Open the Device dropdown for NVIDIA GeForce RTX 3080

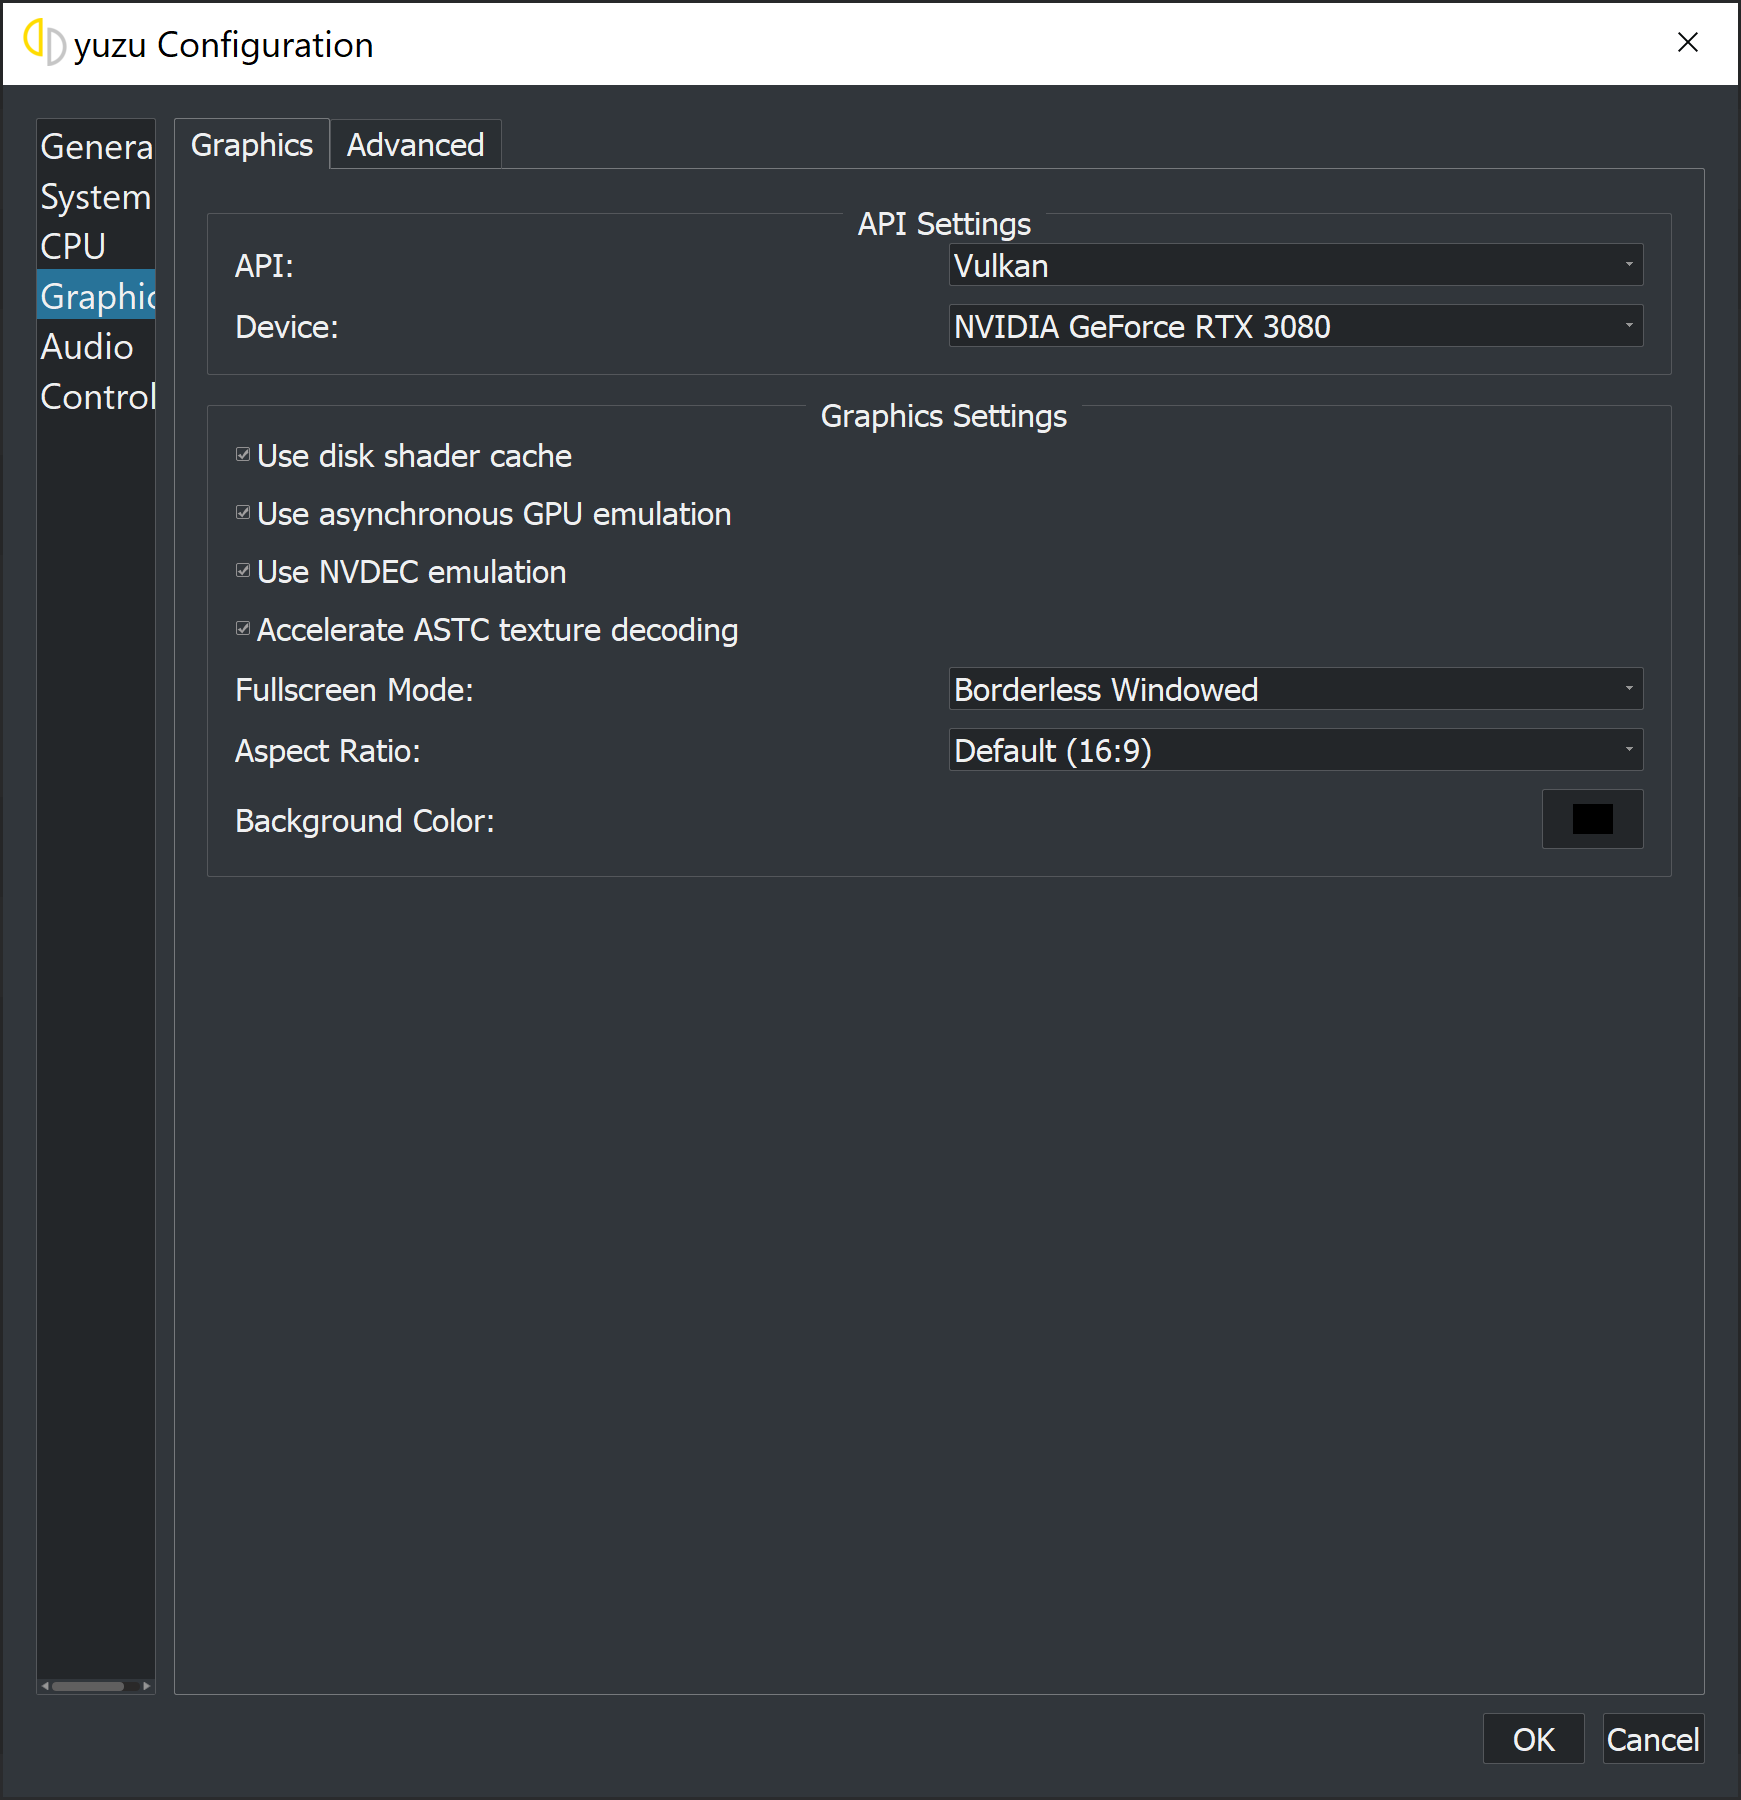[x=1295, y=326]
